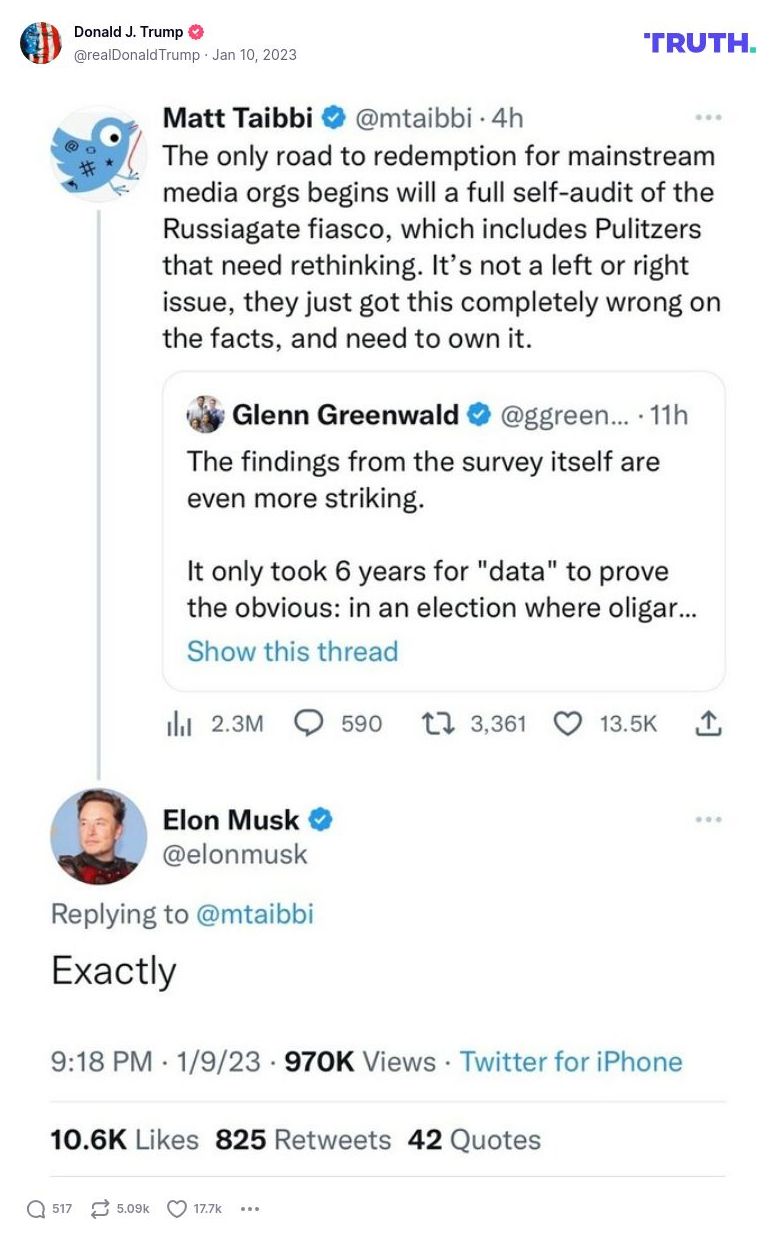Click Donald J. Trump profile avatar

[41, 43]
